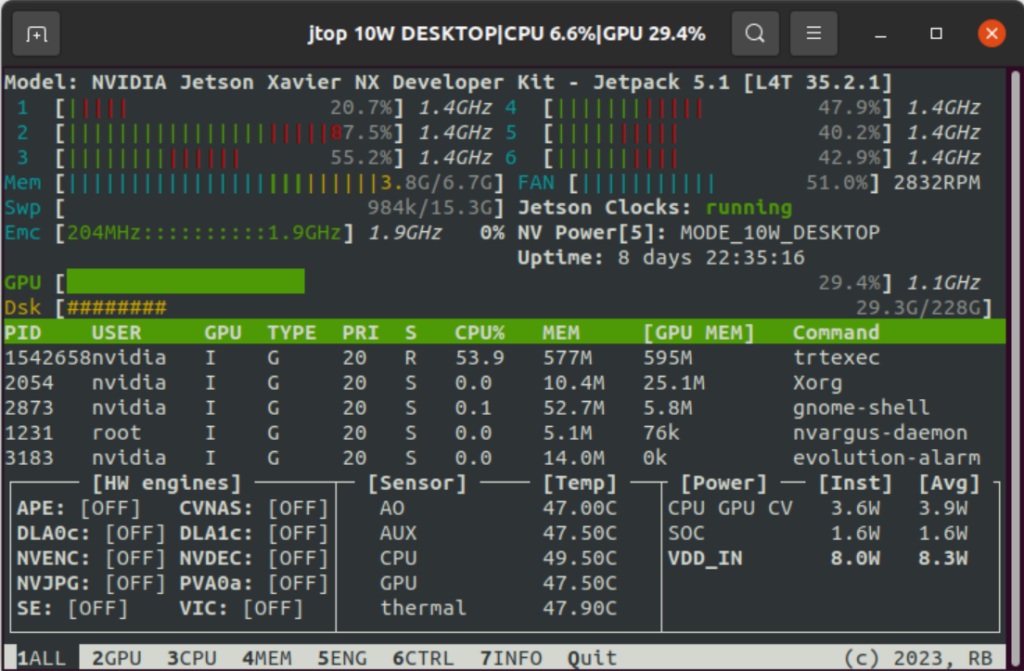Viewport: 1024px width, 671px height.
Task: Open the 6CTRL control tab
Action: click(421, 657)
